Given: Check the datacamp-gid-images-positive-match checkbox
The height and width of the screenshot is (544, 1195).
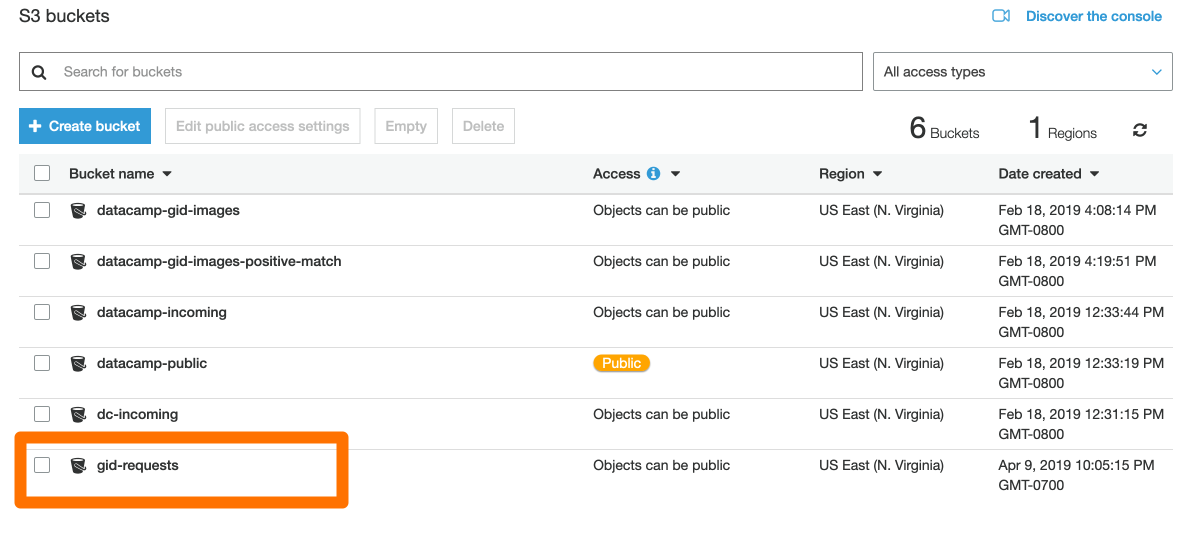Looking at the screenshot, I should (42, 261).
